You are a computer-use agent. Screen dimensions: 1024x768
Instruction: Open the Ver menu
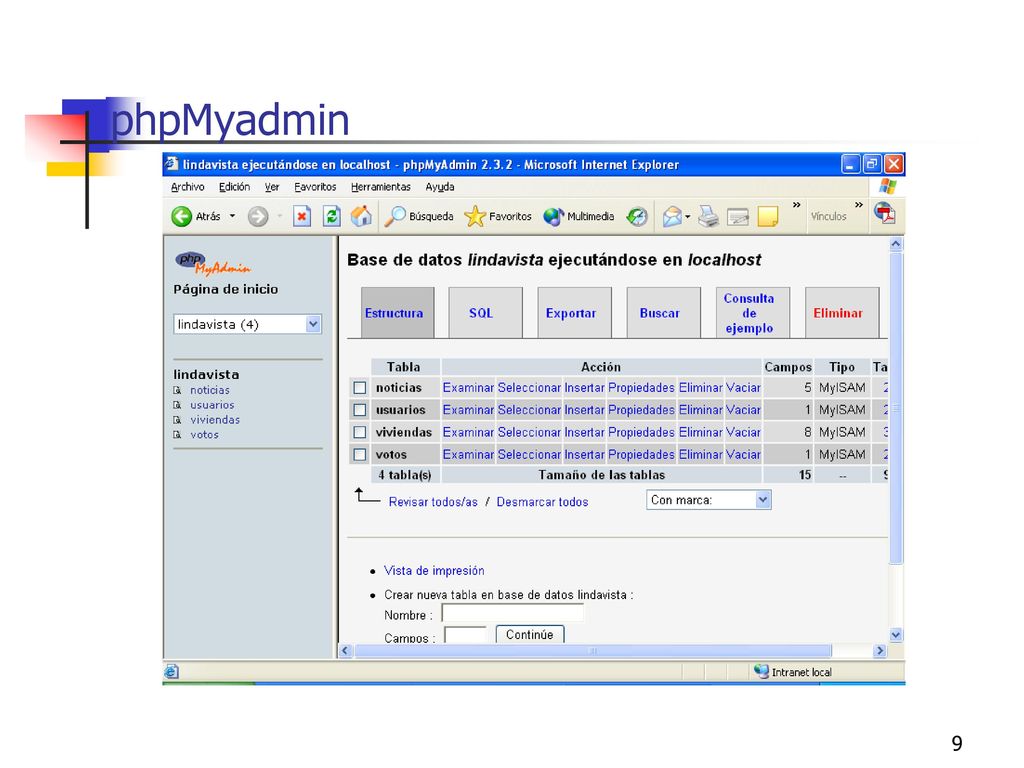click(x=272, y=187)
